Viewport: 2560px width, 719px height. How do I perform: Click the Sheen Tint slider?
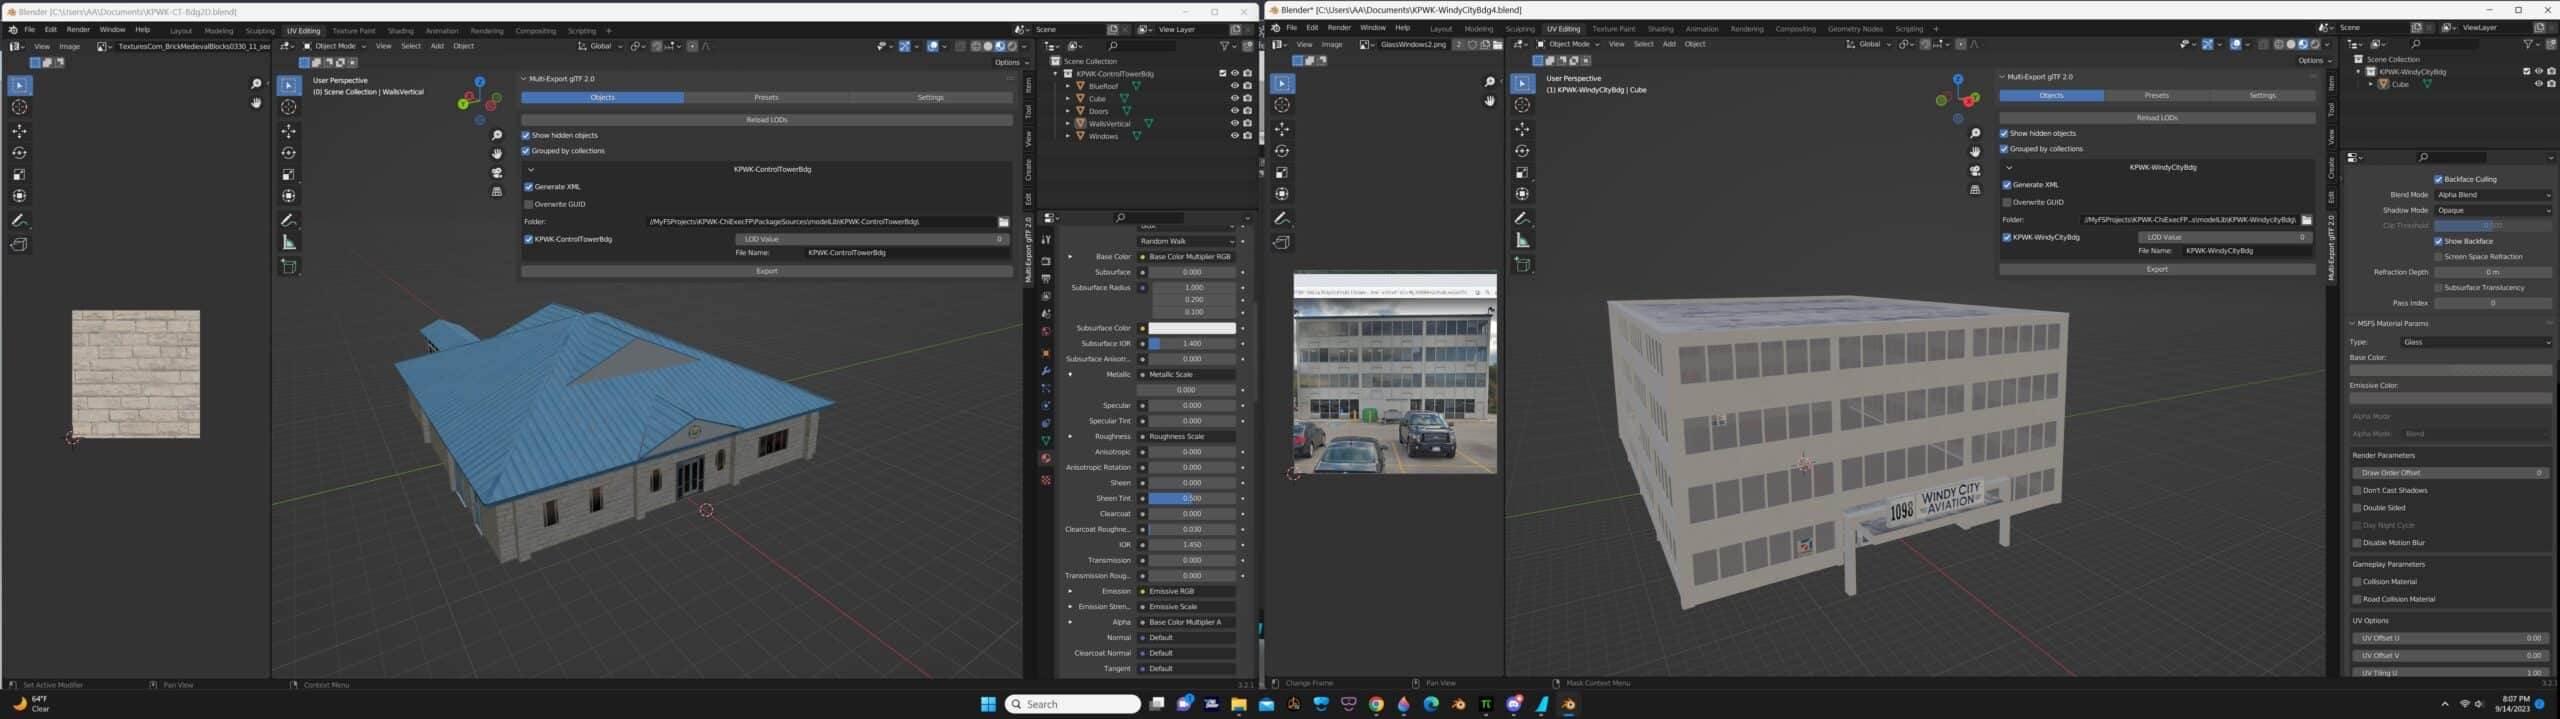[1191, 498]
